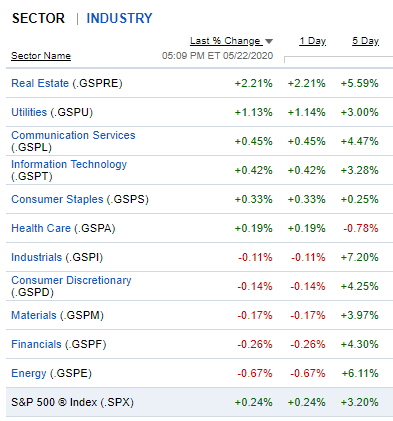The height and width of the screenshot is (421, 393).
Task: Open the Real Estate sector link
Action: [x=40, y=83]
